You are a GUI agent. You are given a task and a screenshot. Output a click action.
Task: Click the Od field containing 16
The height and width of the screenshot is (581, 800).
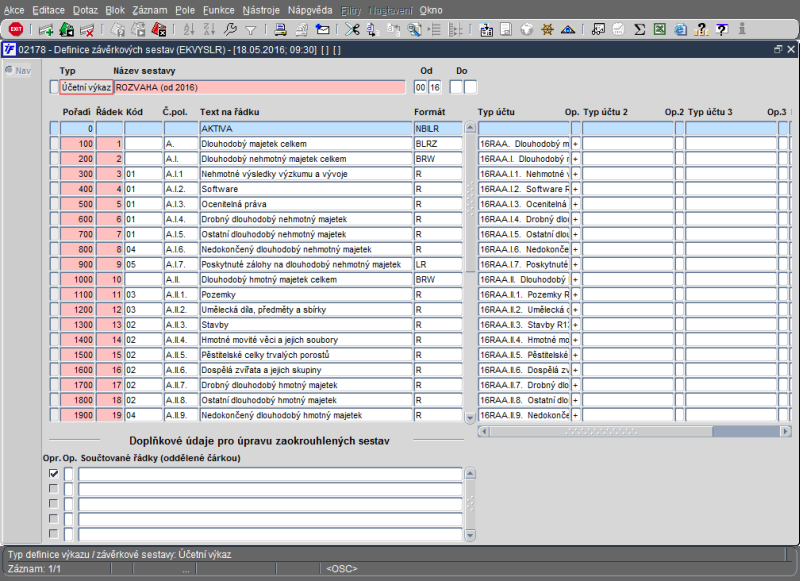(x=435, y=87)
